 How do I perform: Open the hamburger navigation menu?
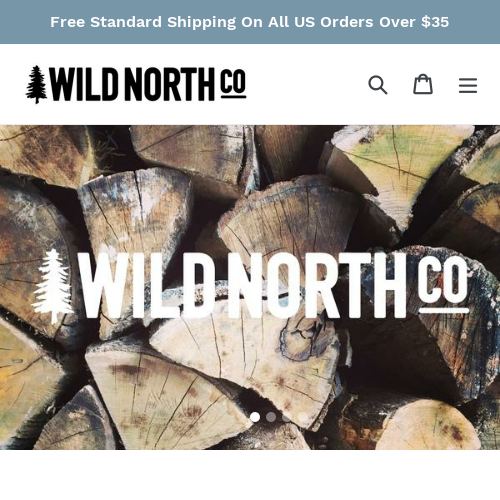click(468, 85)
